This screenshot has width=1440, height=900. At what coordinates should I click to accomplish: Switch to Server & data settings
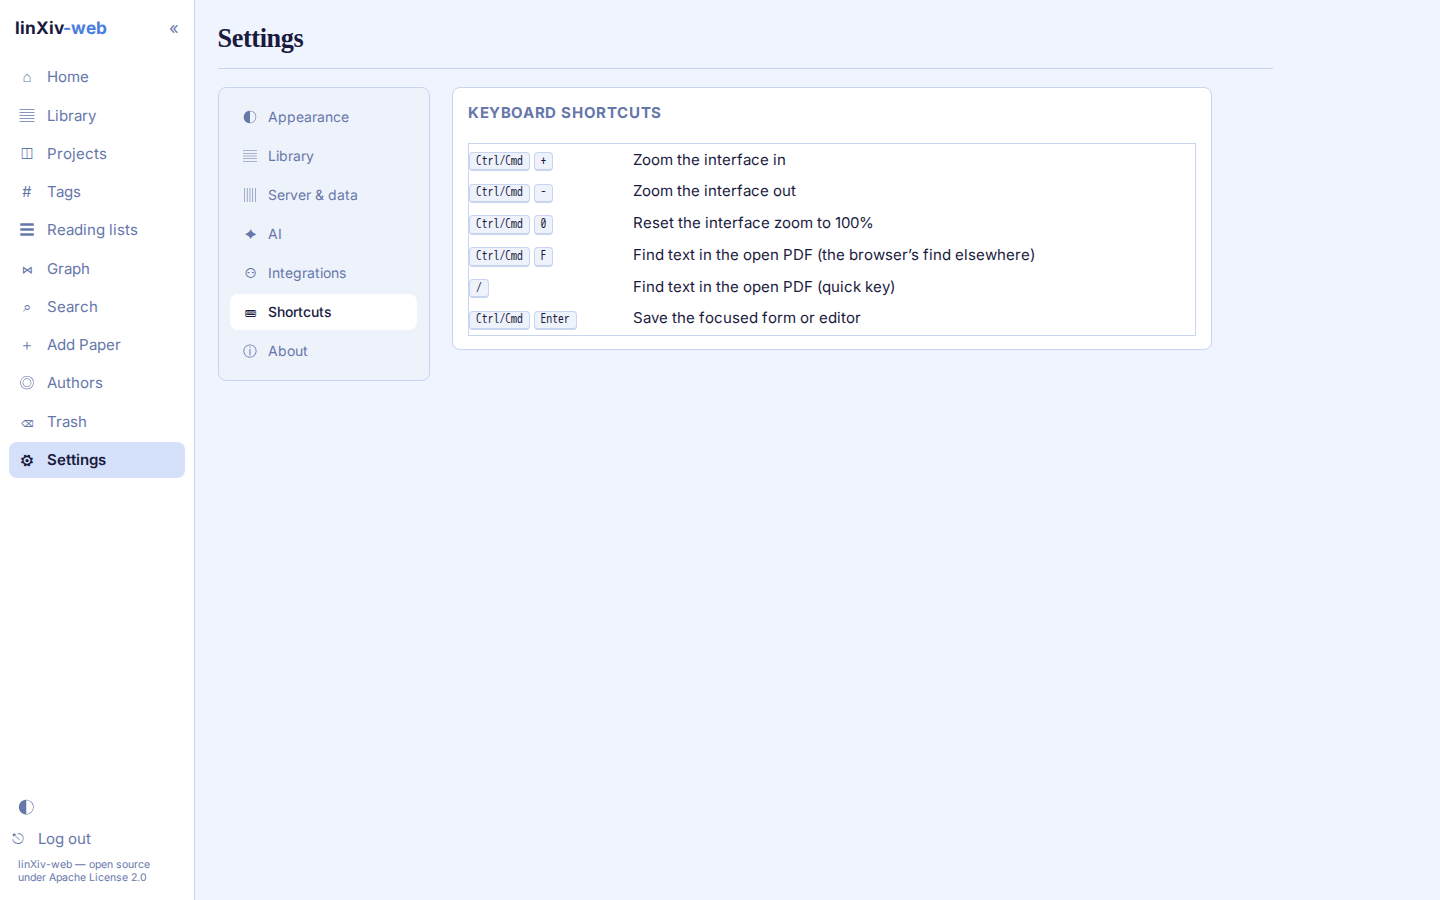point(323,195)
